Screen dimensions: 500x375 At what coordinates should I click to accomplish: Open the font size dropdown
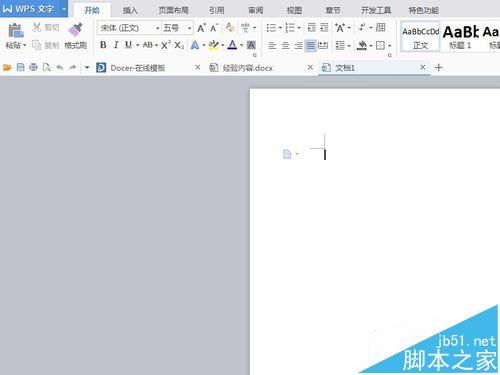coord(189,28)
